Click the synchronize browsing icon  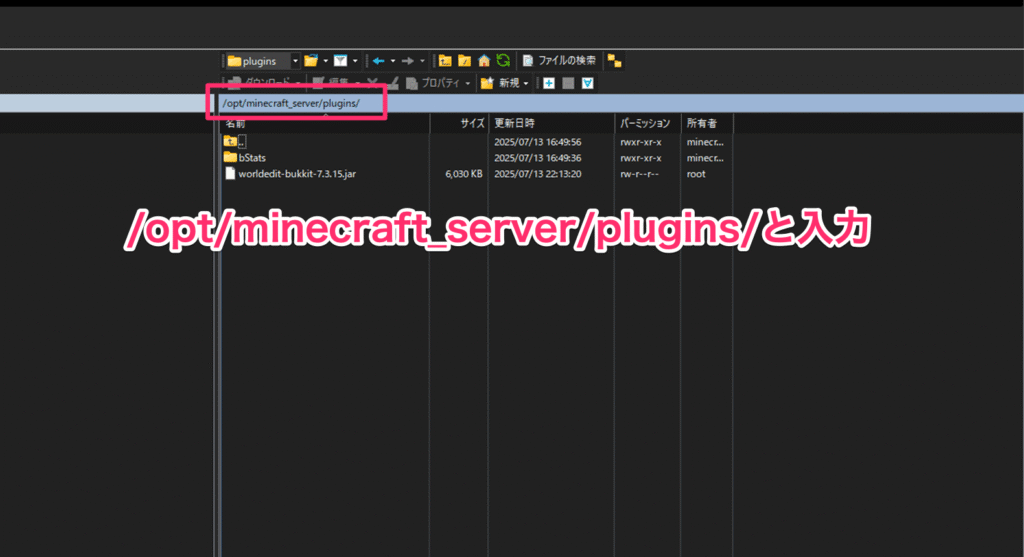point(615,61)
